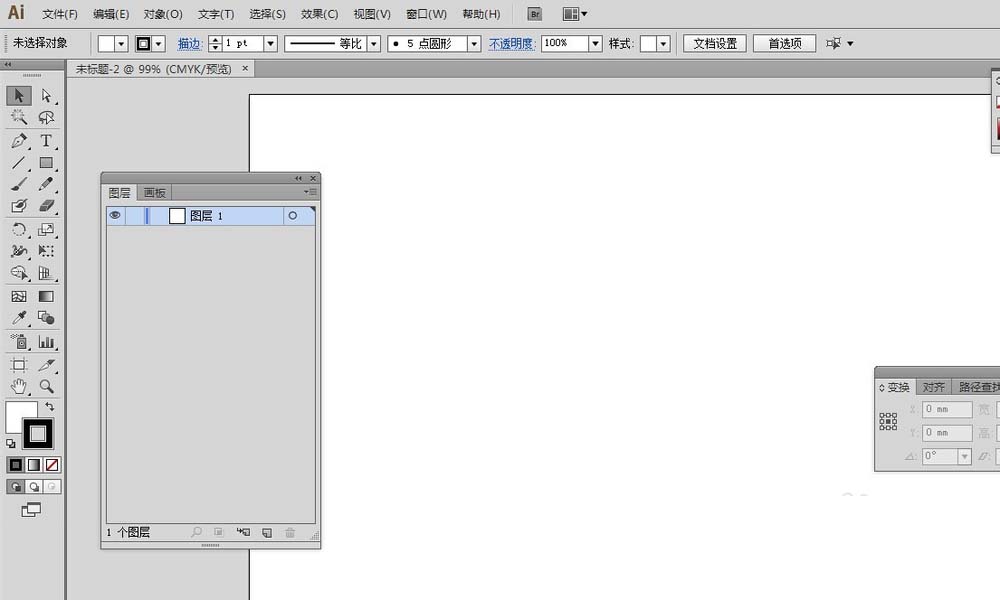The width and height of the screenshot is (1000, 600).
Task: Select the Blob Brush tool
Action: [x=18, y=206]
